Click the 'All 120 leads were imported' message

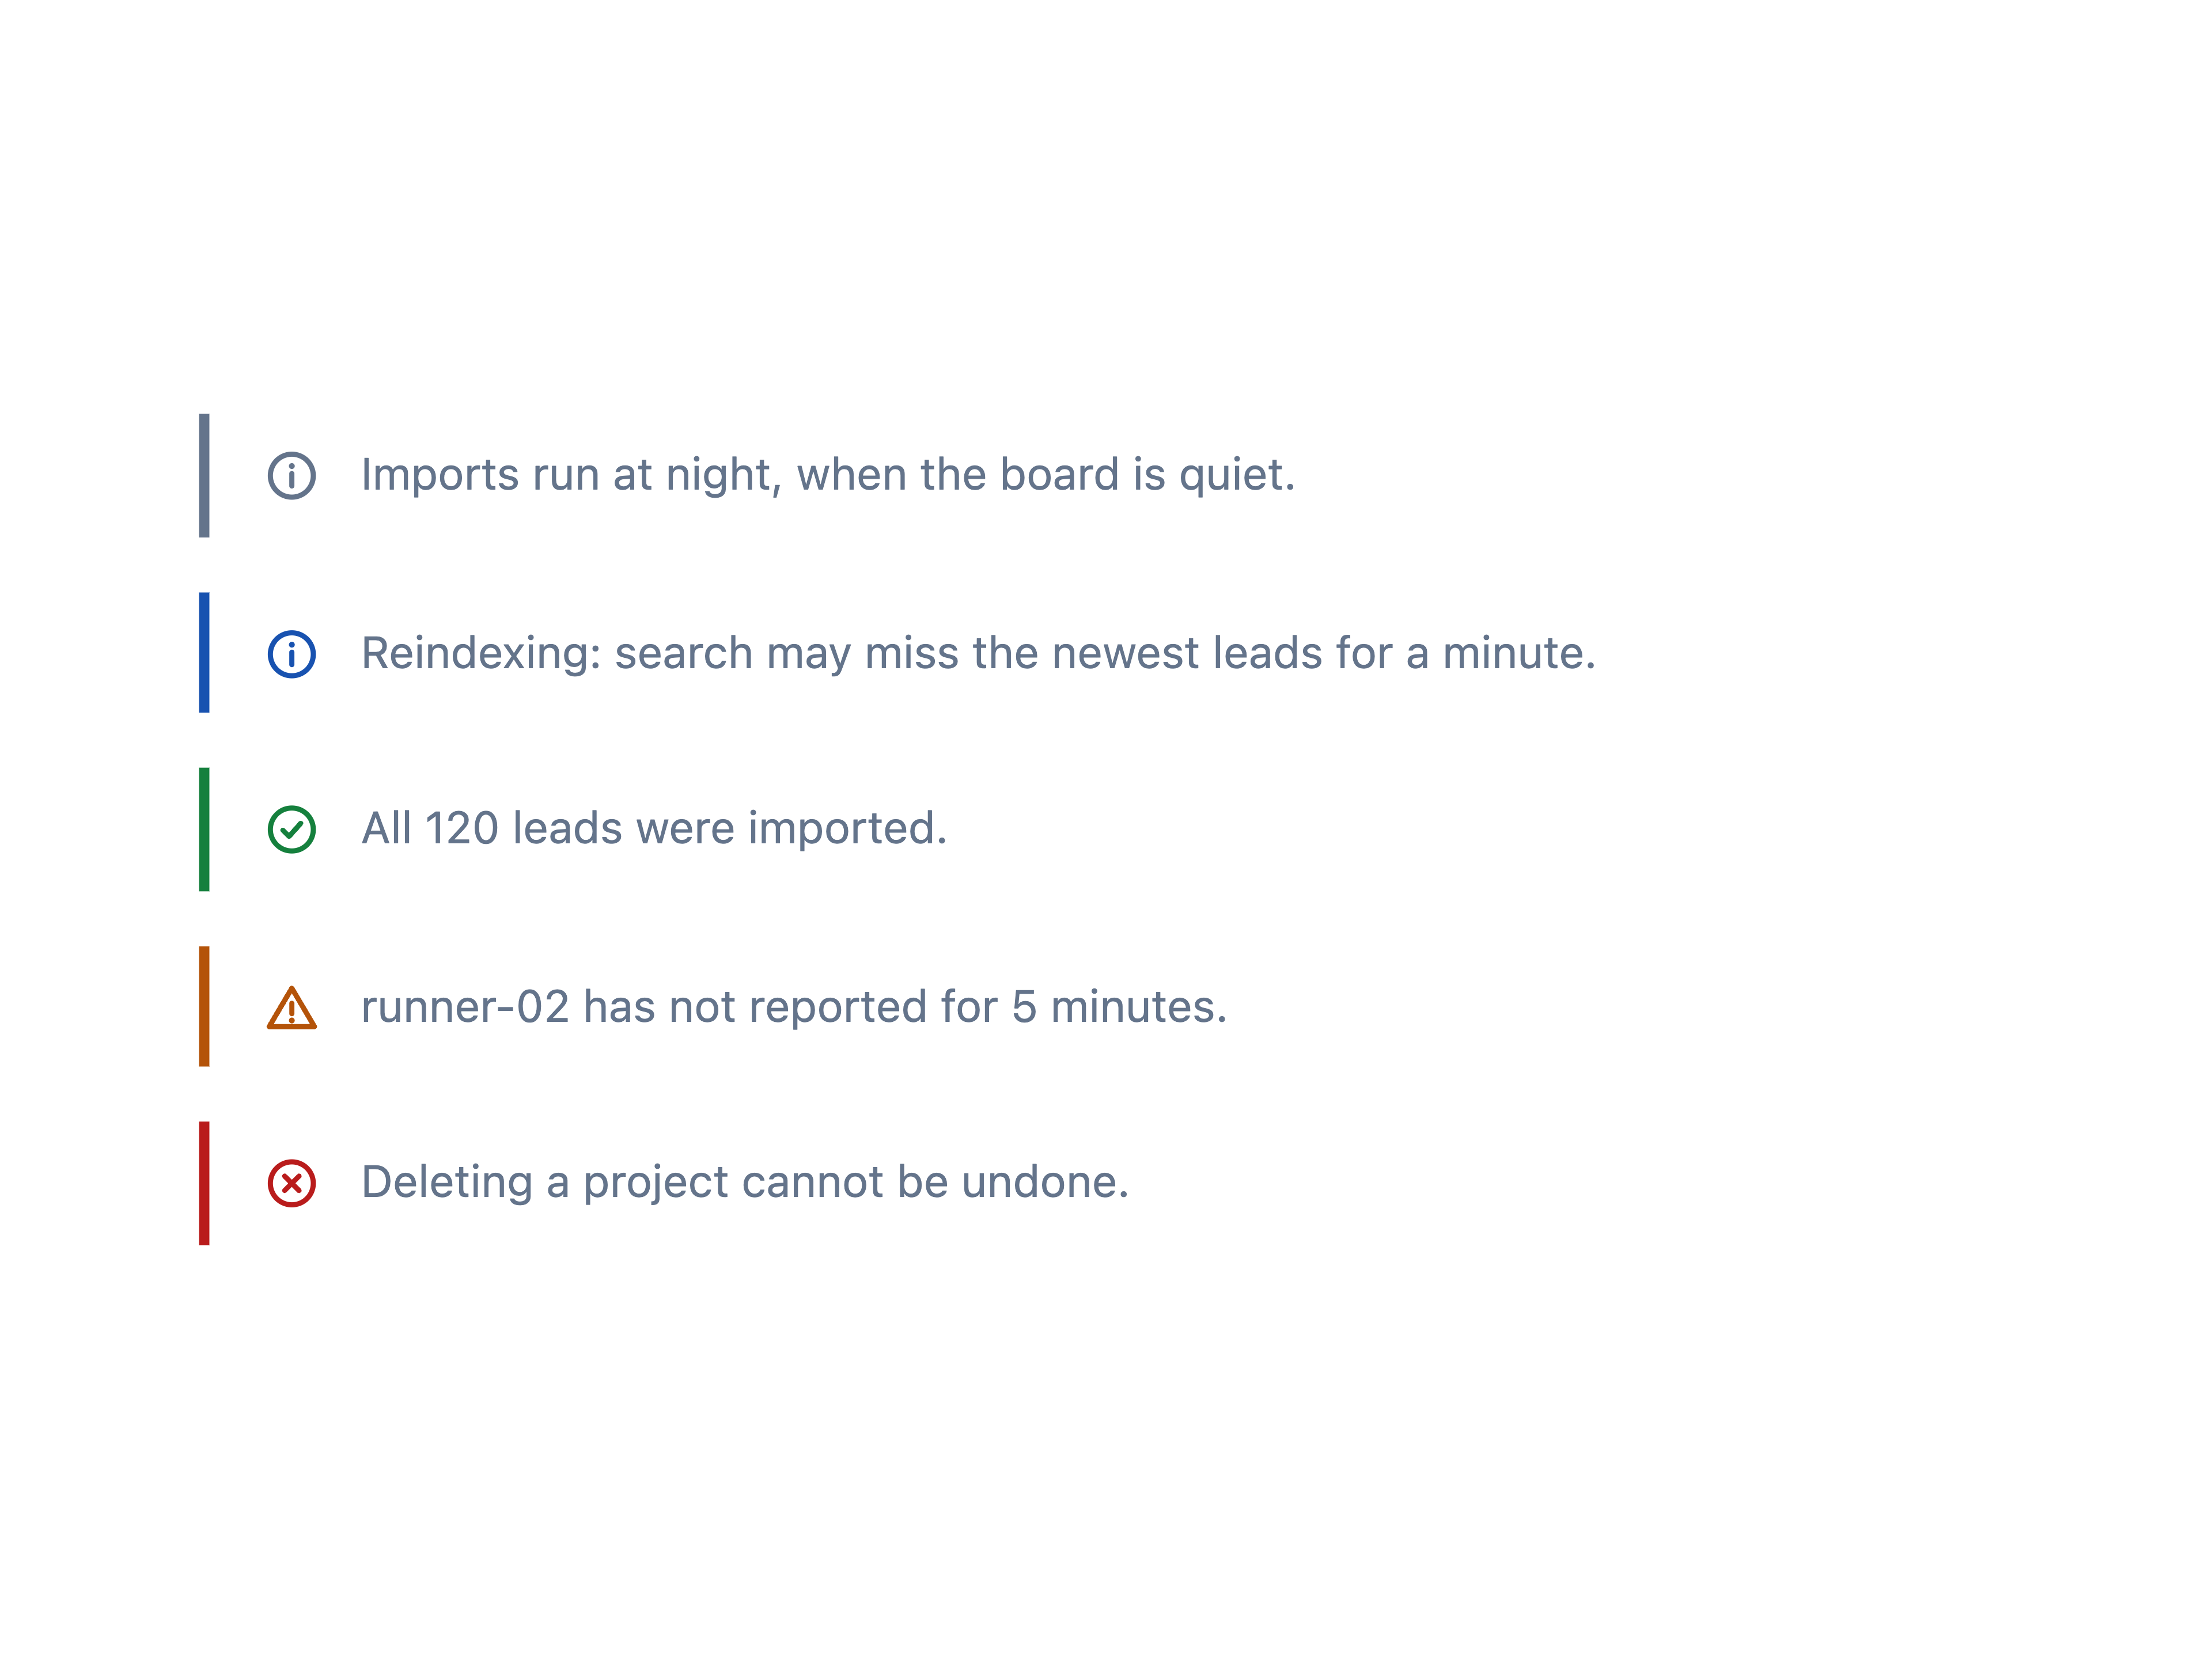tap(654, 829)
